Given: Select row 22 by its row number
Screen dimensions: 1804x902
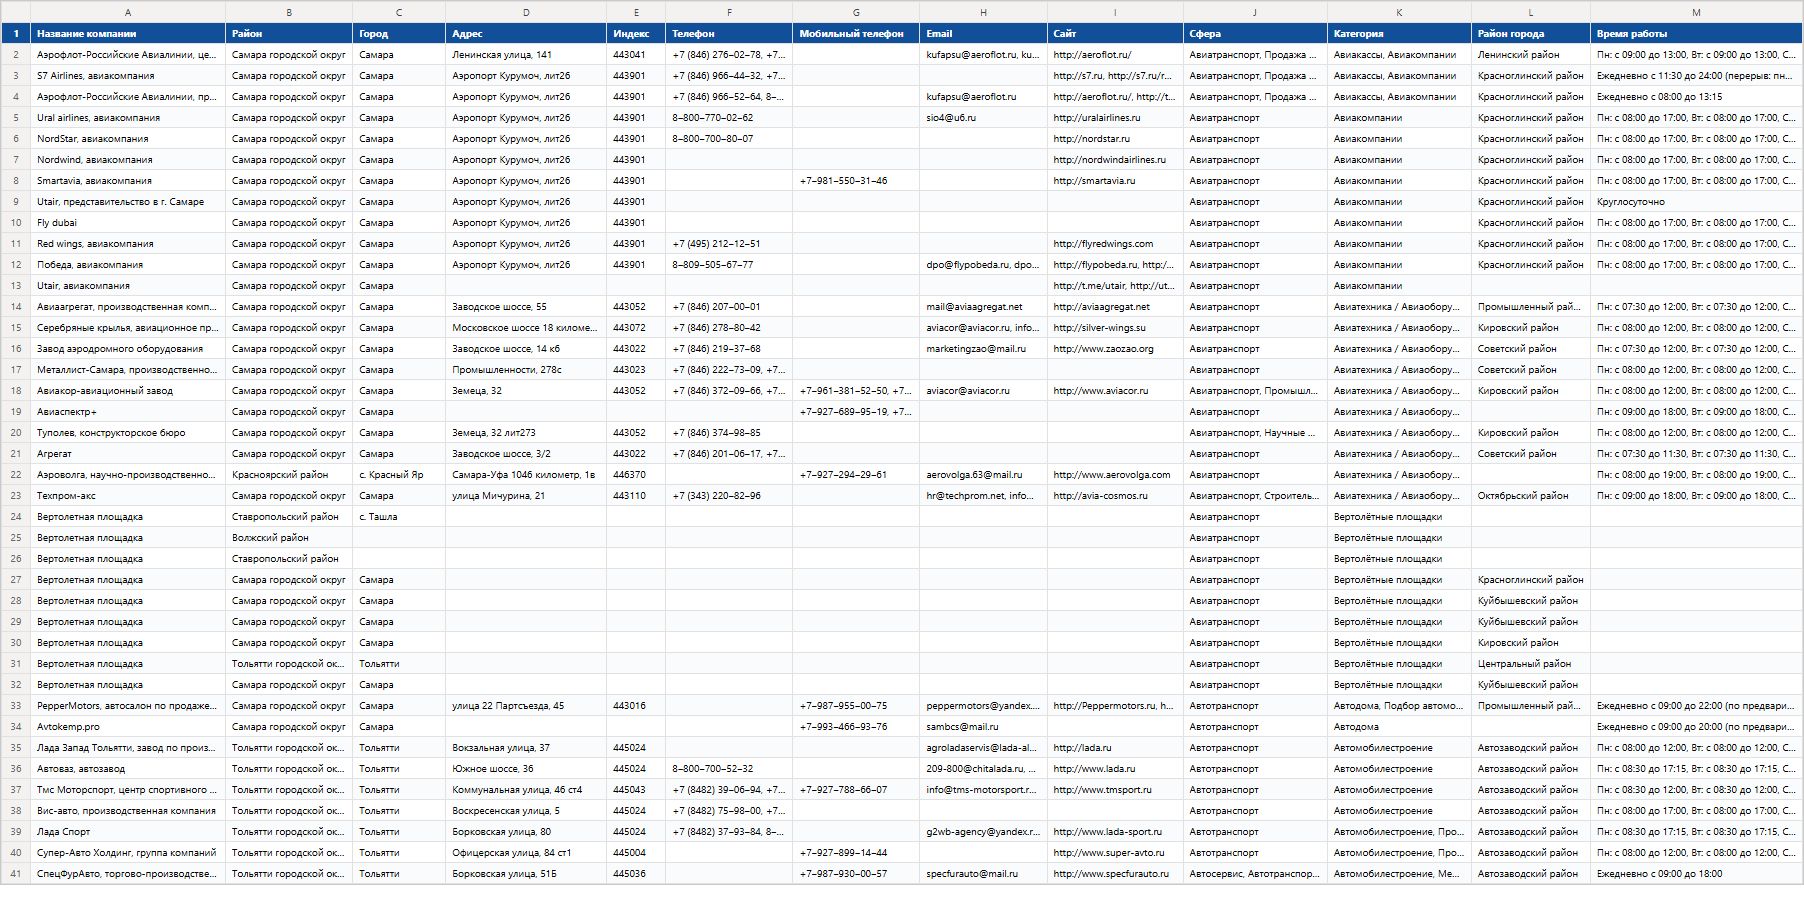Looking at the screenshot, I should pos(16,475).
